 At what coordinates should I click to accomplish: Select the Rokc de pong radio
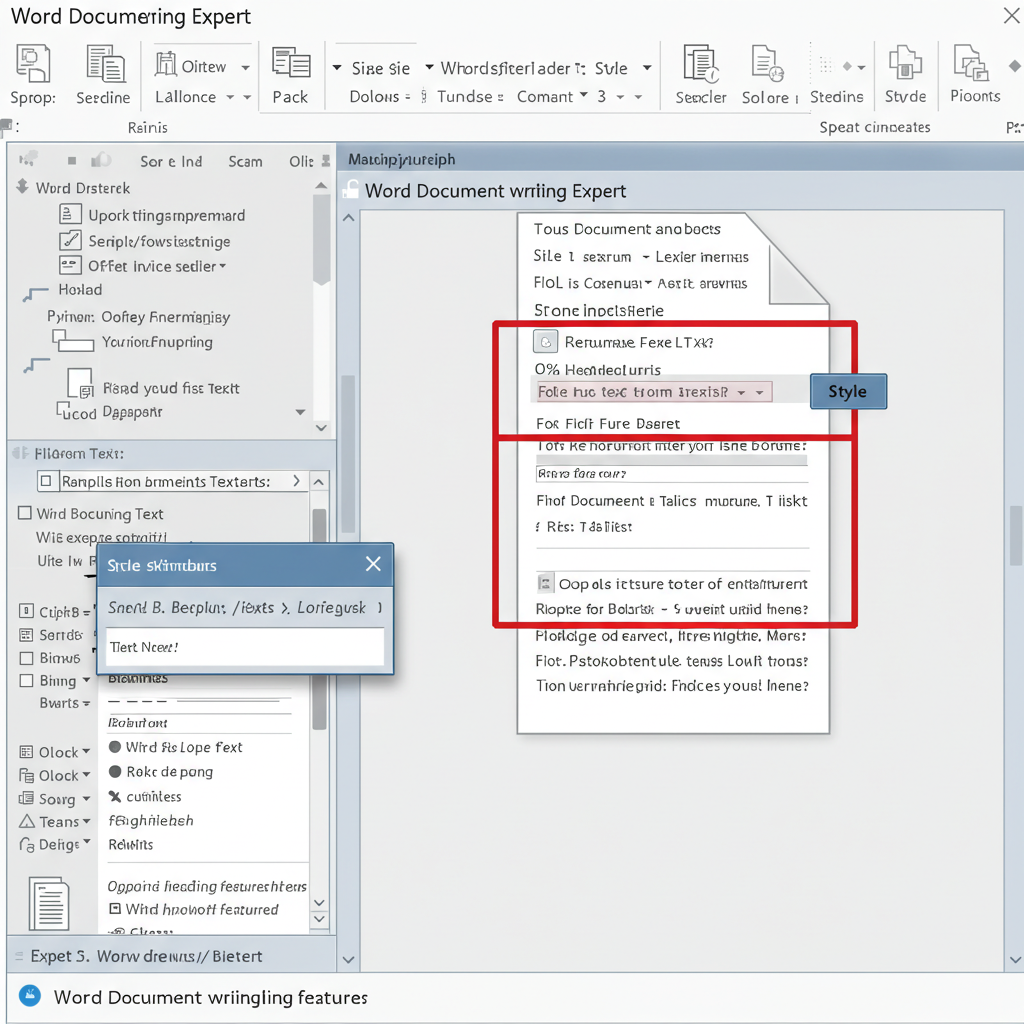tap(115, 771)
